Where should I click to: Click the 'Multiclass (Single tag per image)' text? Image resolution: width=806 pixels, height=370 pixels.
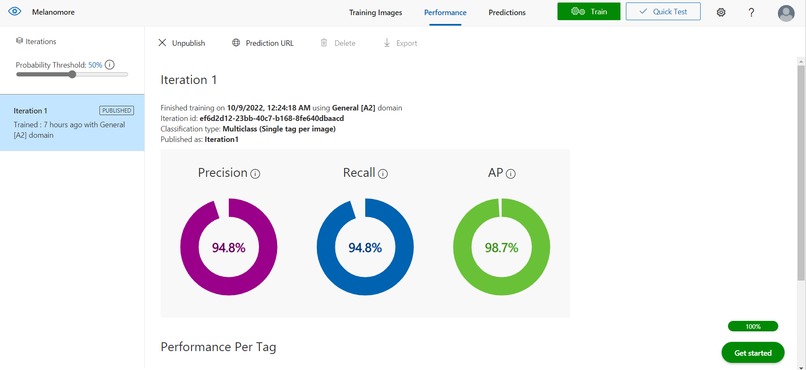click(279, 129)
